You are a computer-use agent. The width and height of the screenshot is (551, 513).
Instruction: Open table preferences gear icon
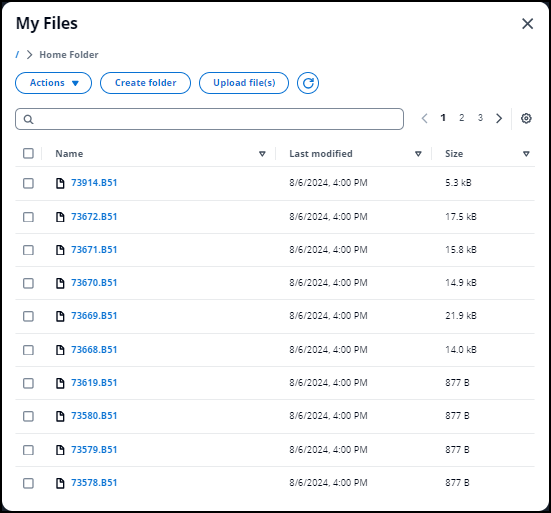click(526, 118)
